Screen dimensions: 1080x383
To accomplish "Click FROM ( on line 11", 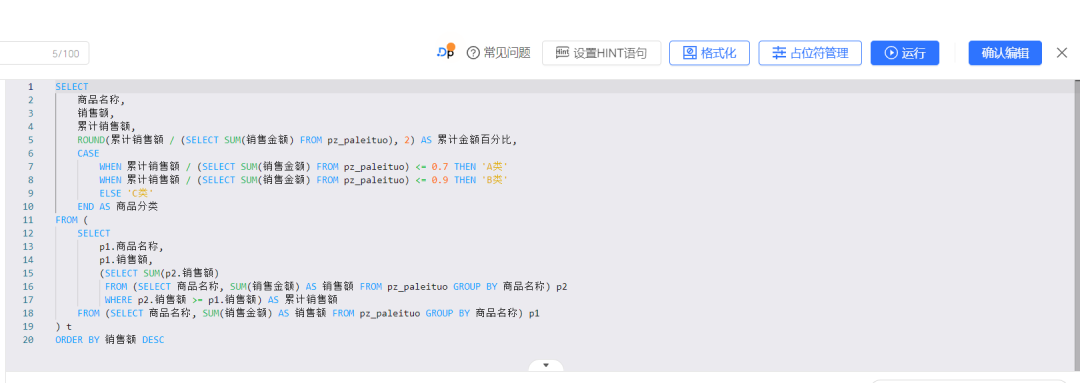I will 72,220.
